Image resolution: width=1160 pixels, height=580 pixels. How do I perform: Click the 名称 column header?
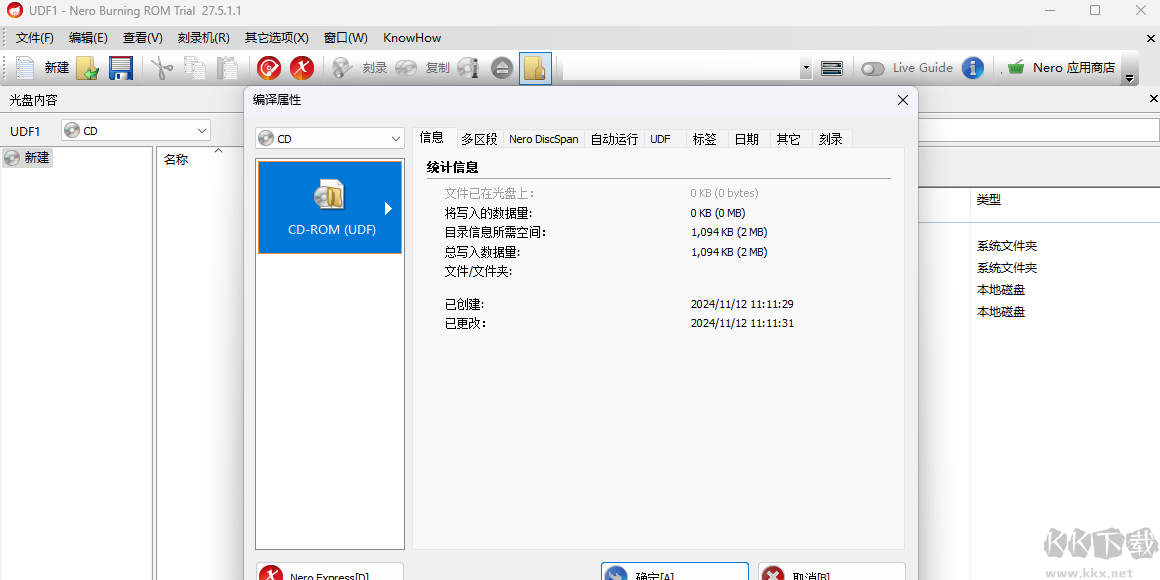(x=176, y=160)
